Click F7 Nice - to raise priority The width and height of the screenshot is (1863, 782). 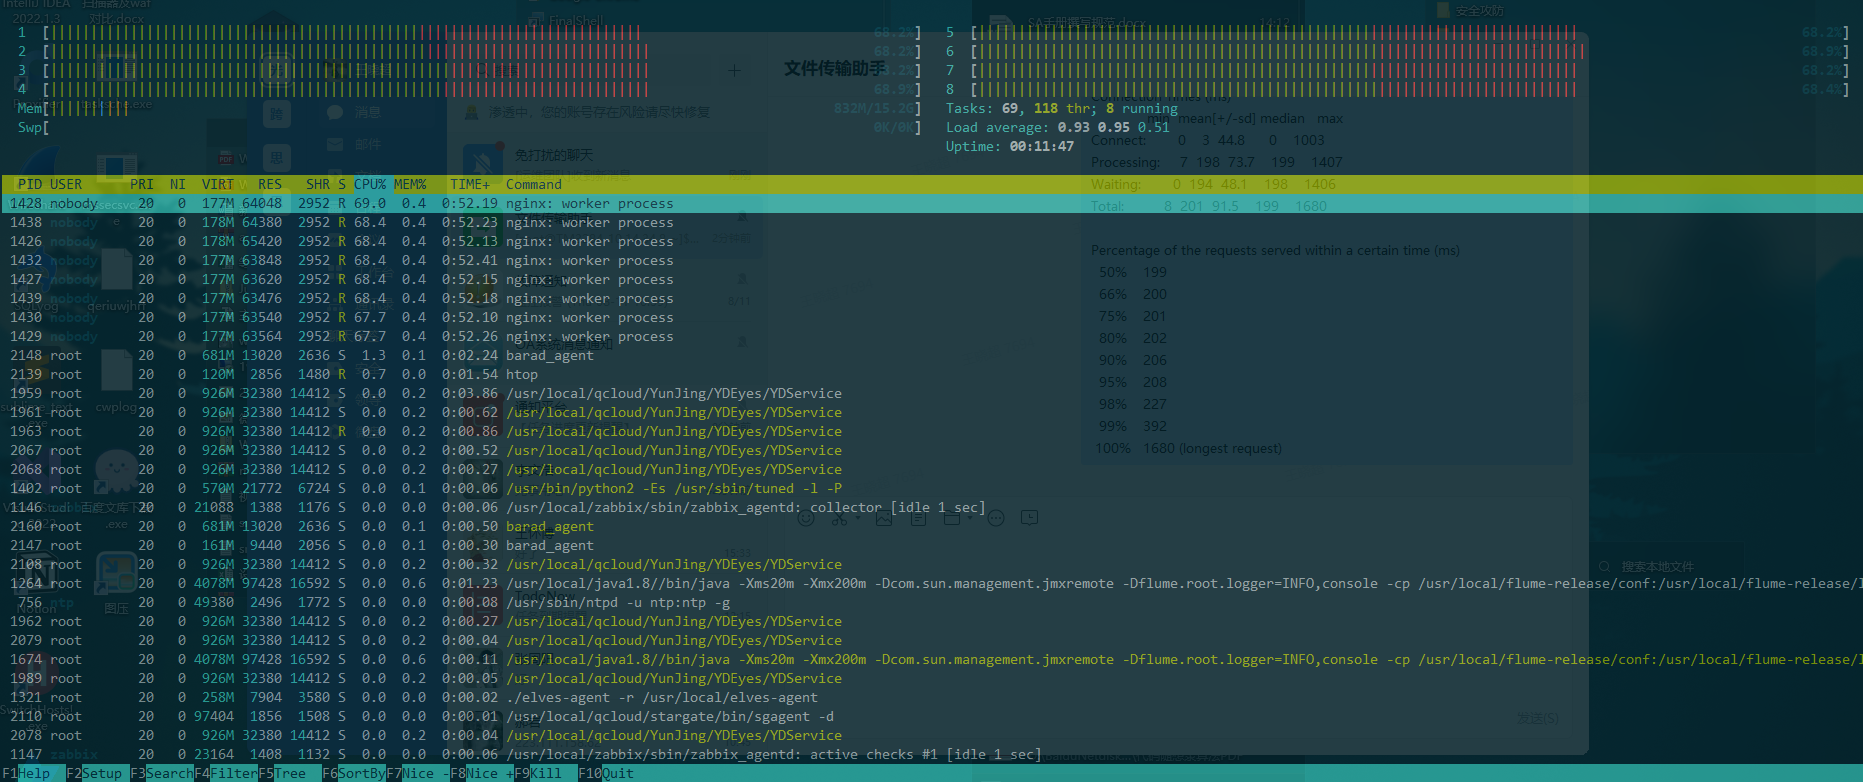(418, 773)
